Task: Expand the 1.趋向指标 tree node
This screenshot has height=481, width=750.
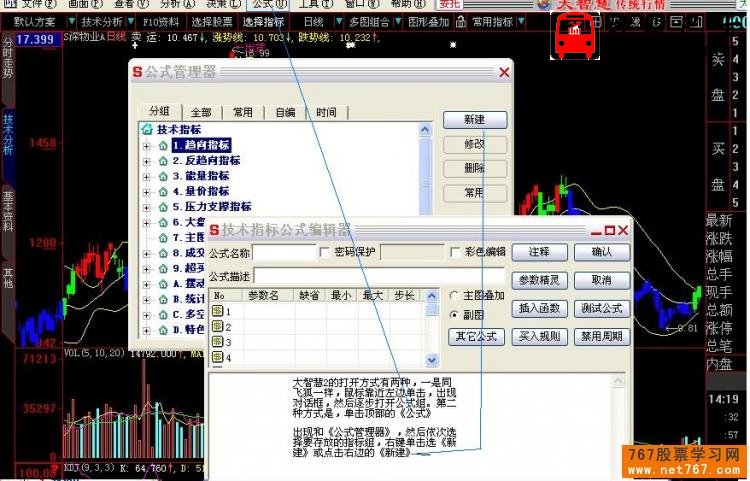Action: tap(147, 145)
